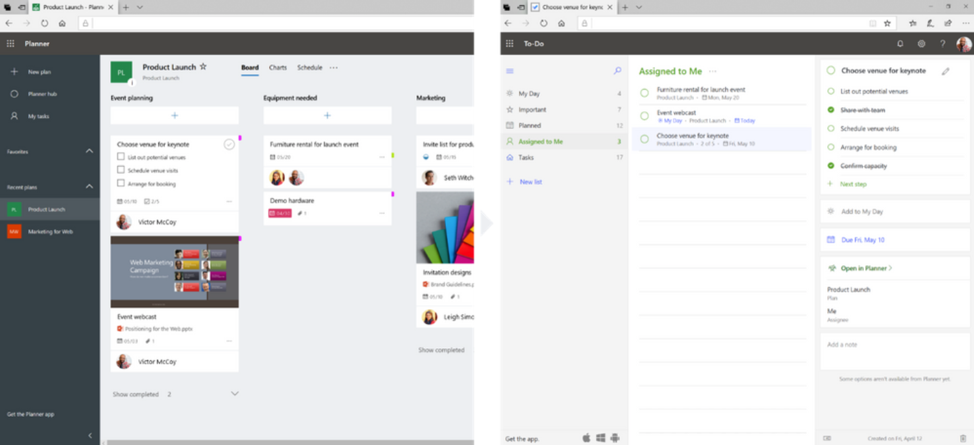
Task: Delete the task using the trash icon
Action: click(x=963, y=438)
